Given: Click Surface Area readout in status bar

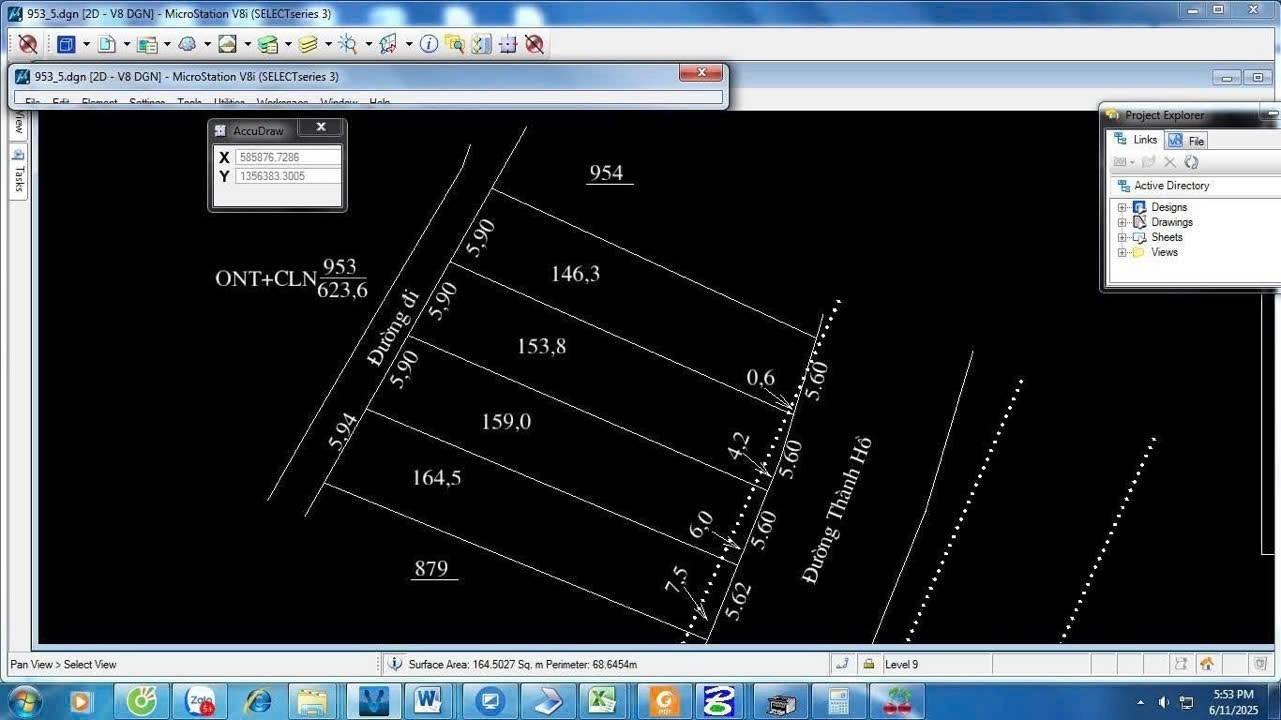Looking at the screenshot, I should [x=523, y=664].
